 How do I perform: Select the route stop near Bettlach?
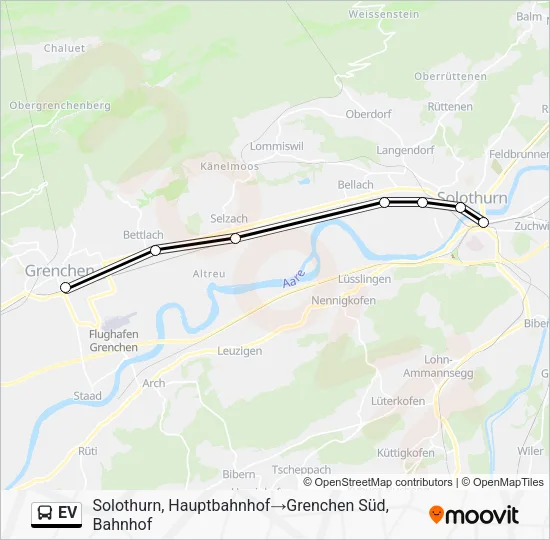[x=155, y=250]
